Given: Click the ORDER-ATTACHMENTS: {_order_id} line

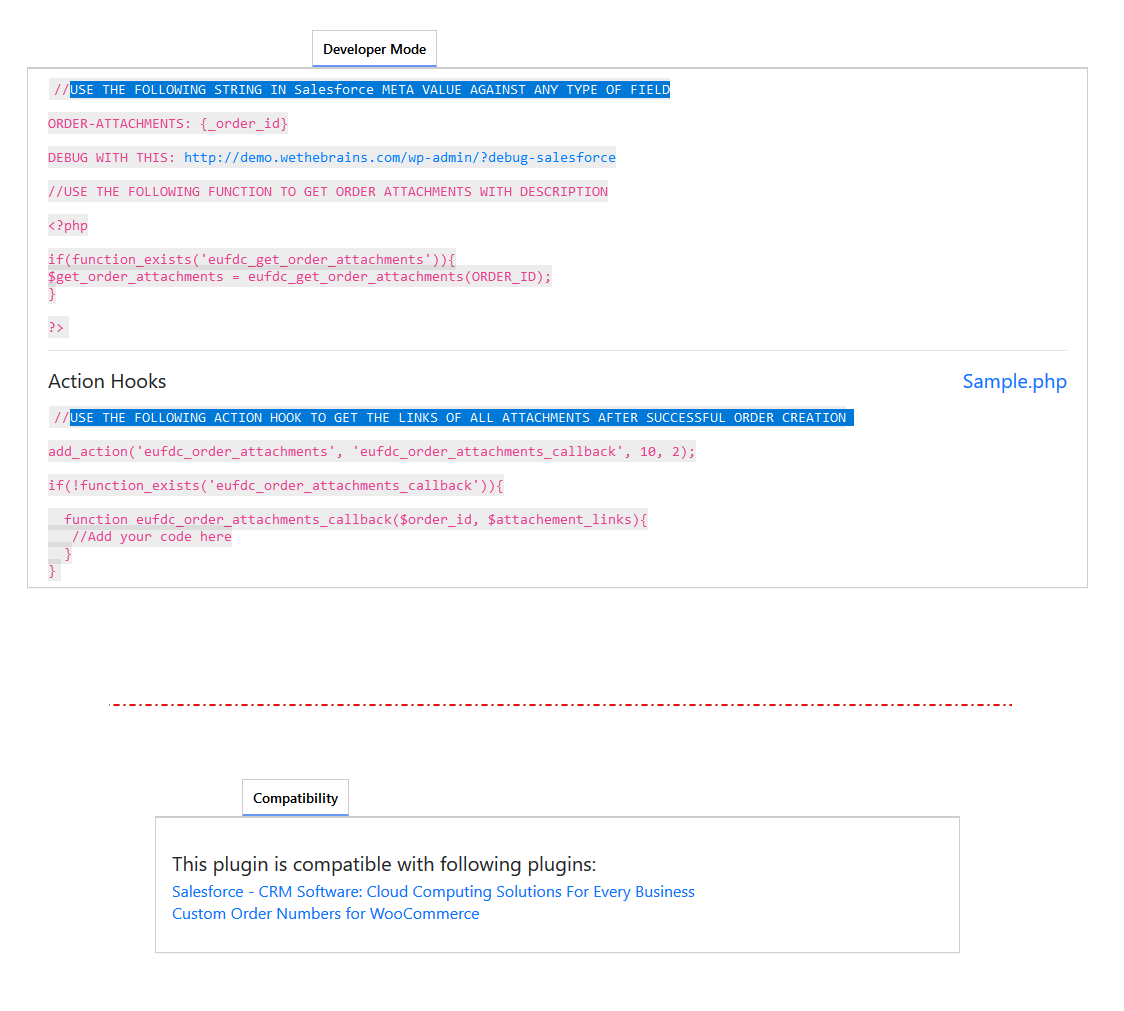Looking at the screenshot, I should (168, 123).
